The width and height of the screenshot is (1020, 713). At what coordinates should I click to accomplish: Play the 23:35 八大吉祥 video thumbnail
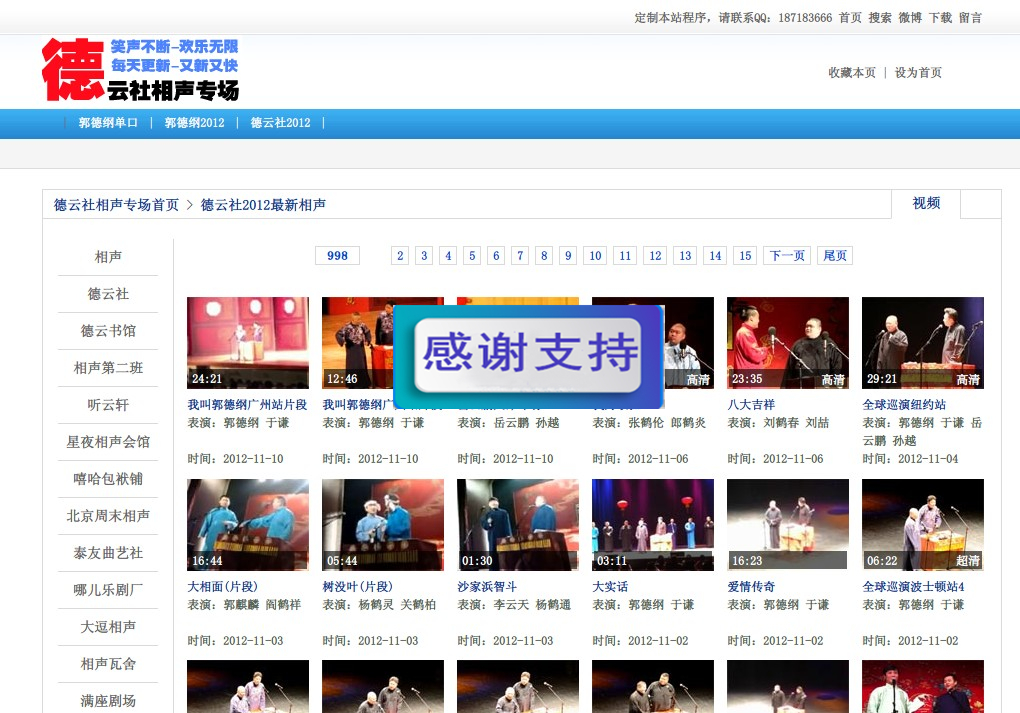click(x=788, y=343)
